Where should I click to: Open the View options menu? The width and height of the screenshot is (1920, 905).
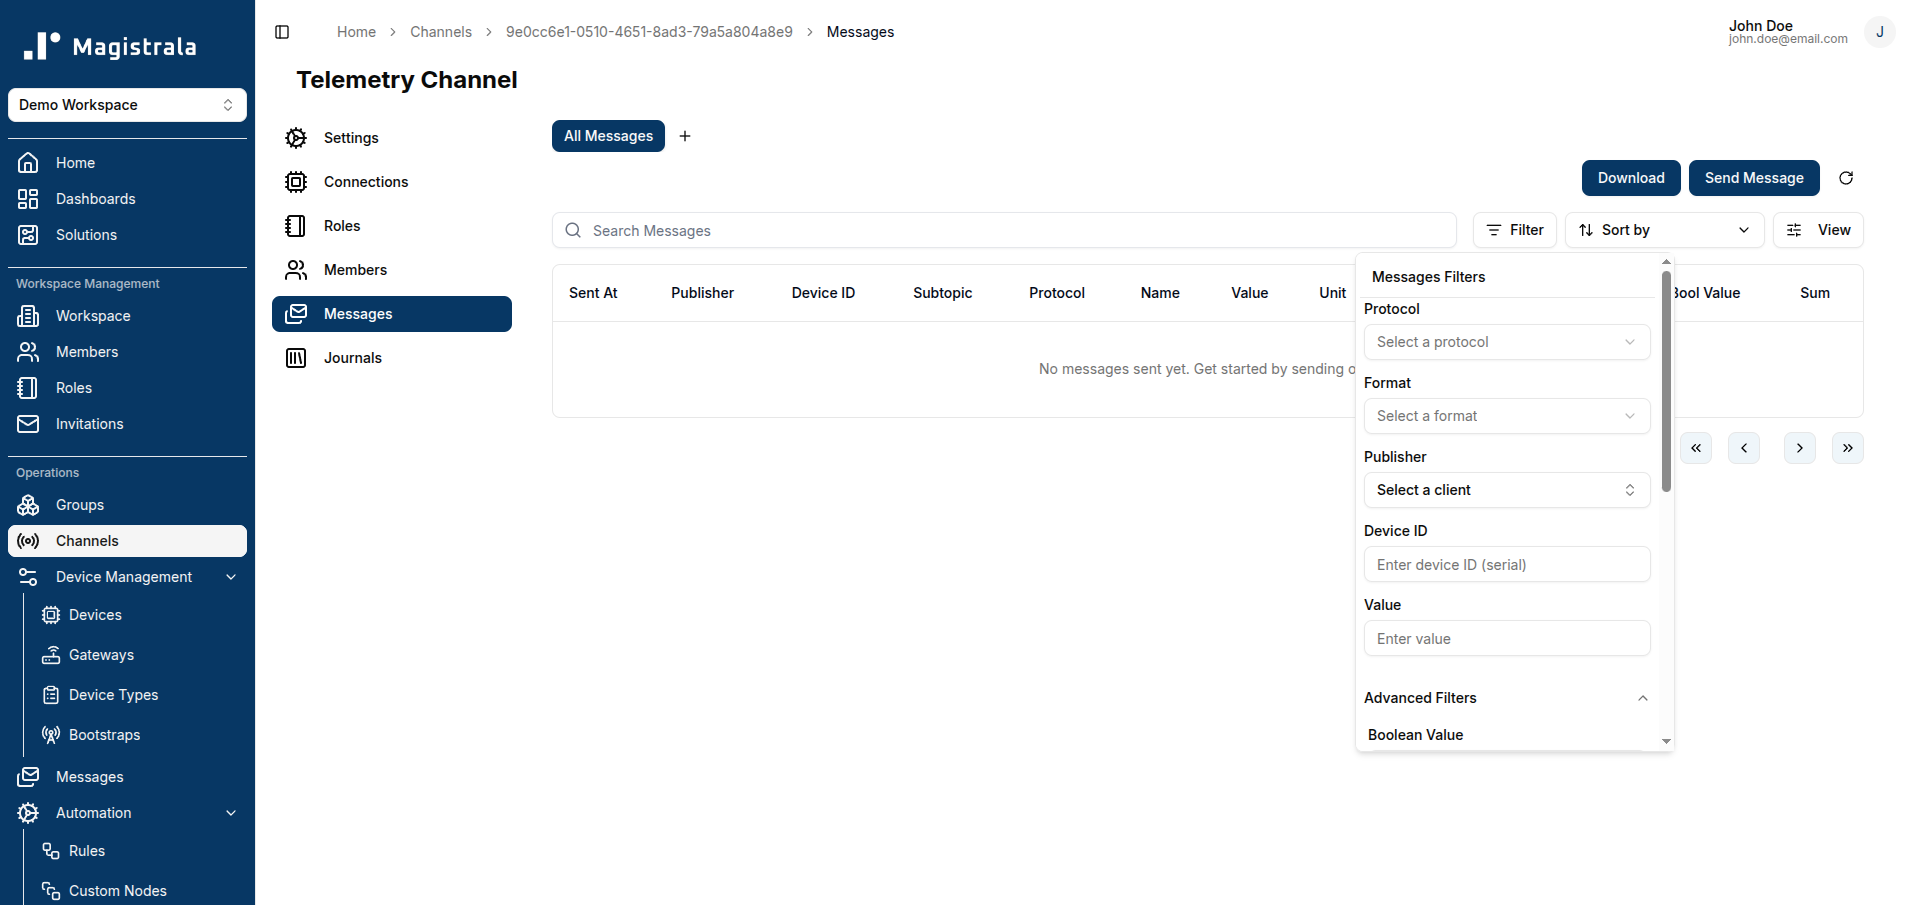pos(1818,230)
